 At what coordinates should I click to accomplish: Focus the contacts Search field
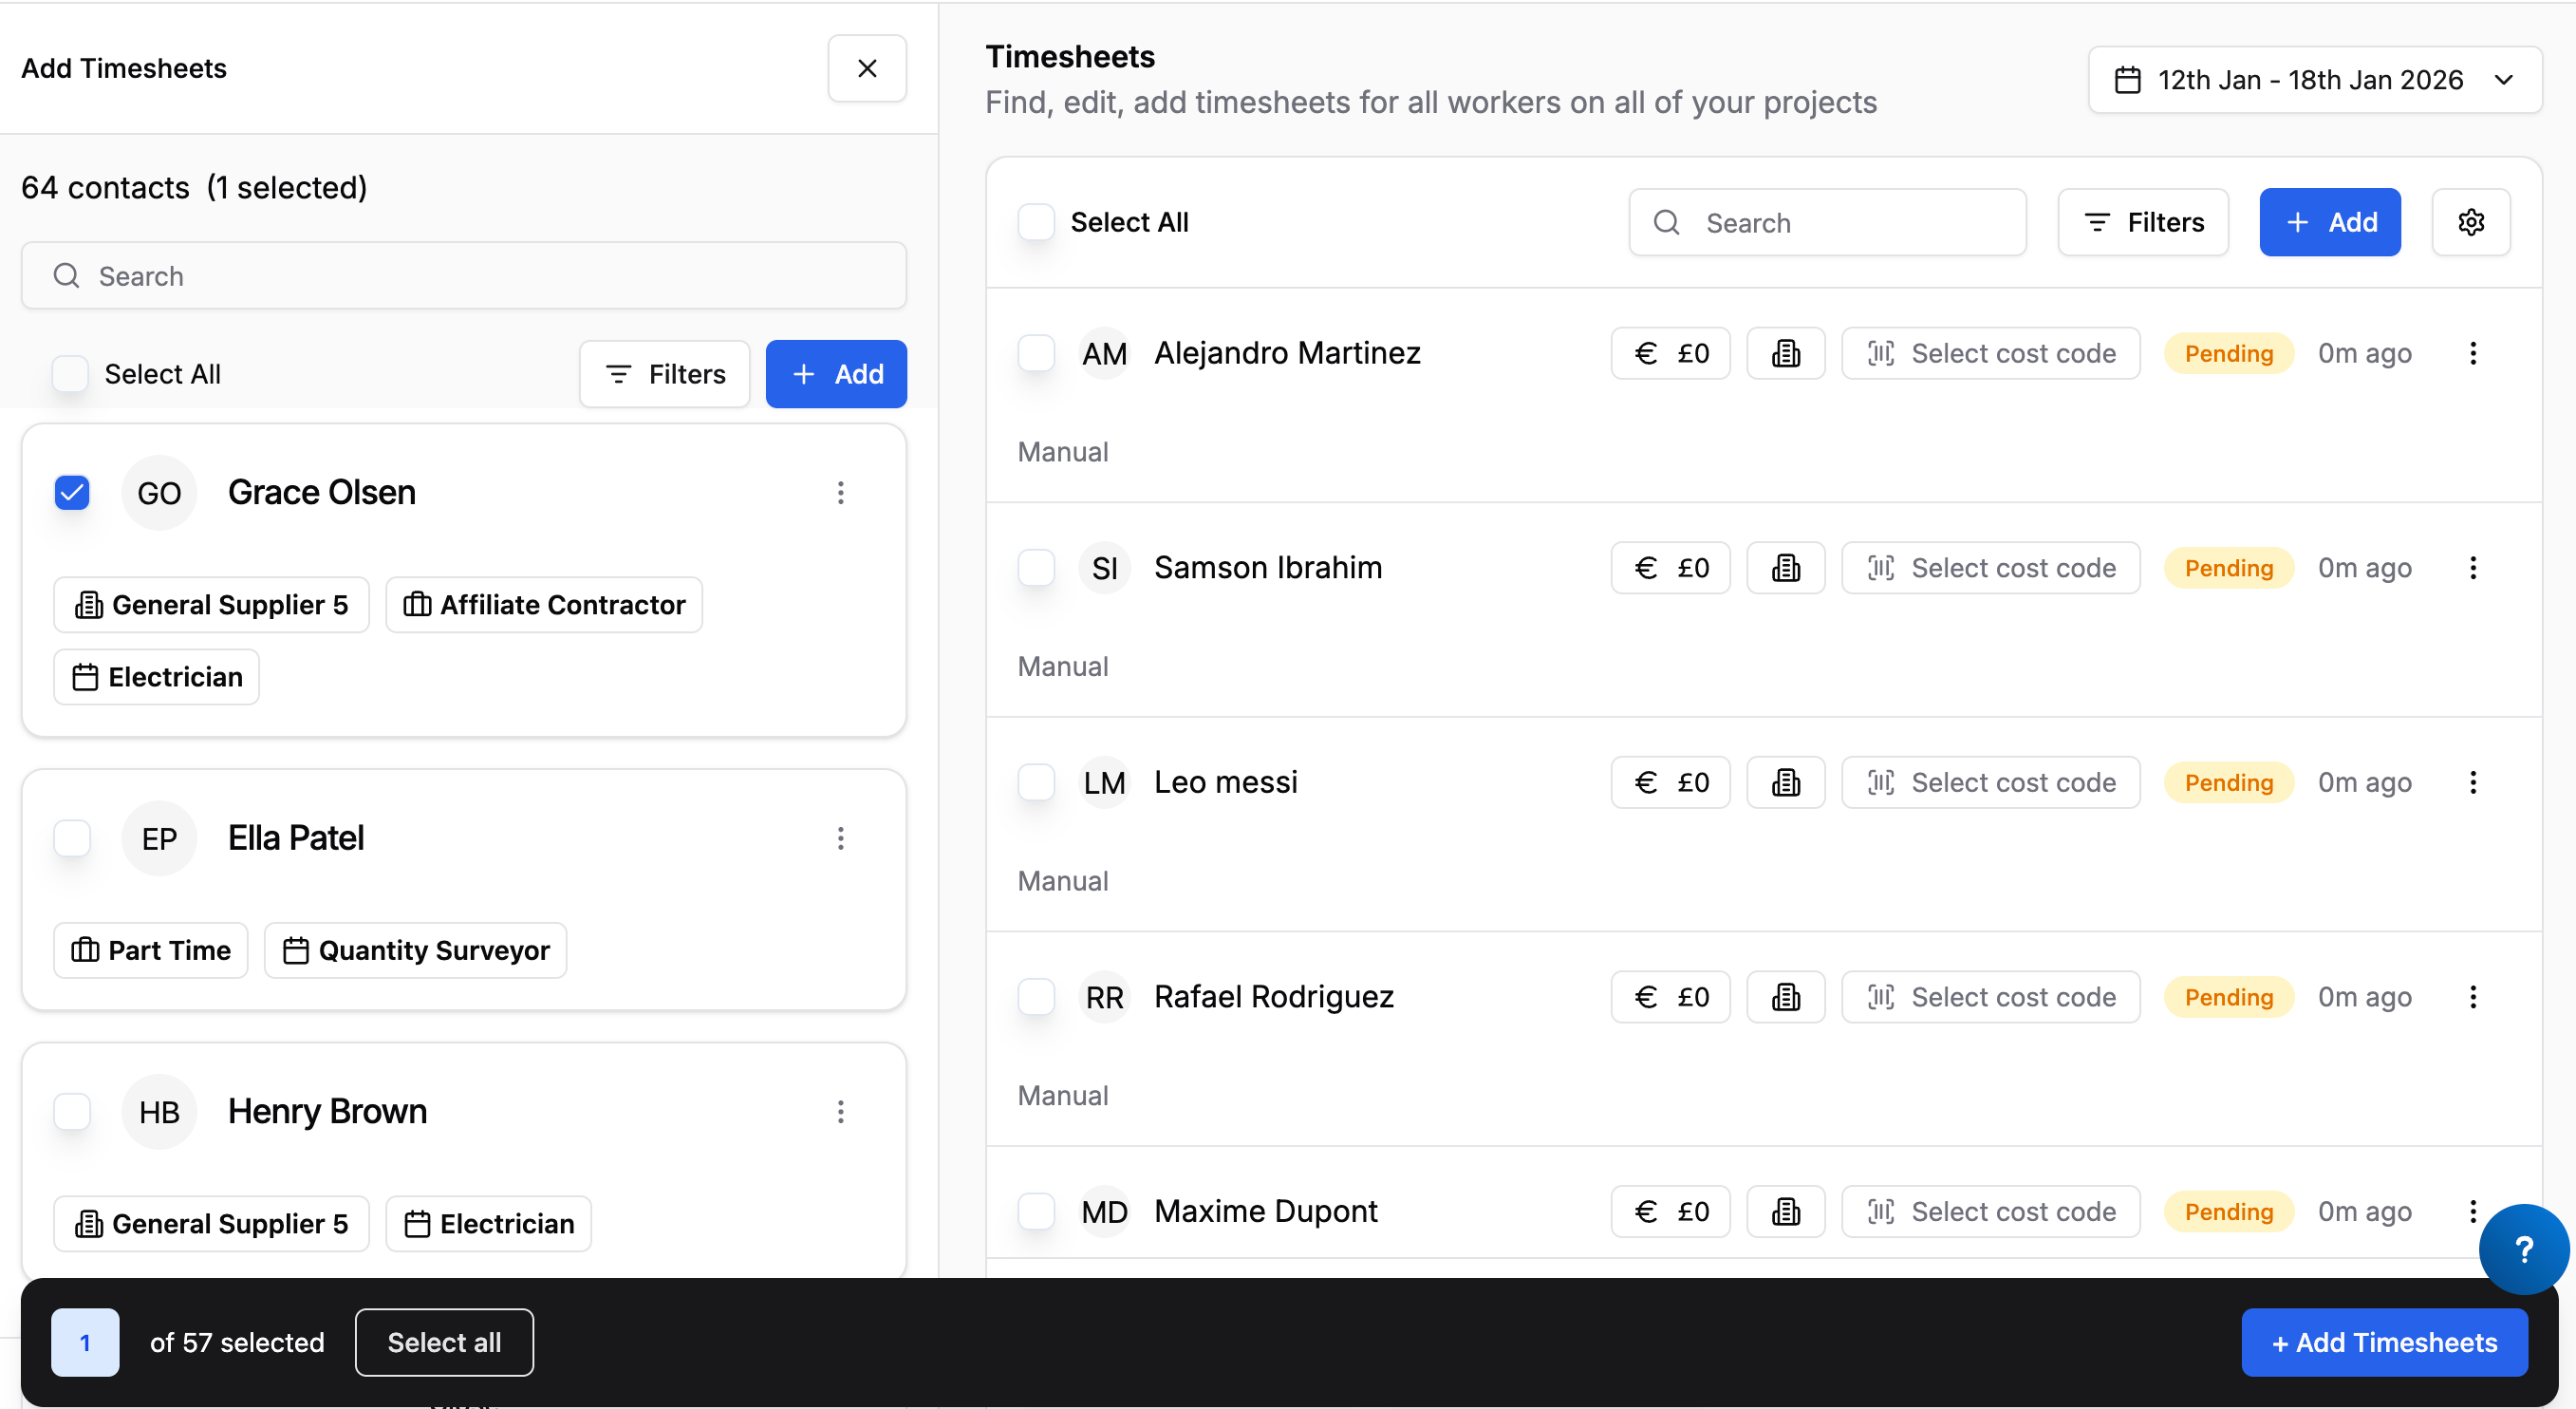coord(464,275)
